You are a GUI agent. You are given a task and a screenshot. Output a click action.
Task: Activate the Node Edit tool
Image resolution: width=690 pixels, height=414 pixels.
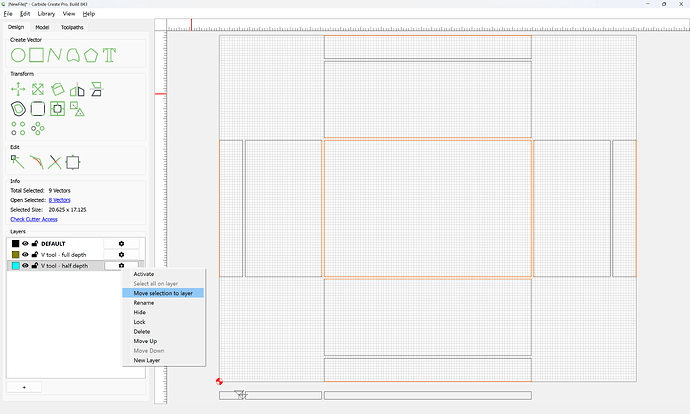pyautogui.click(x=18, y=162)
